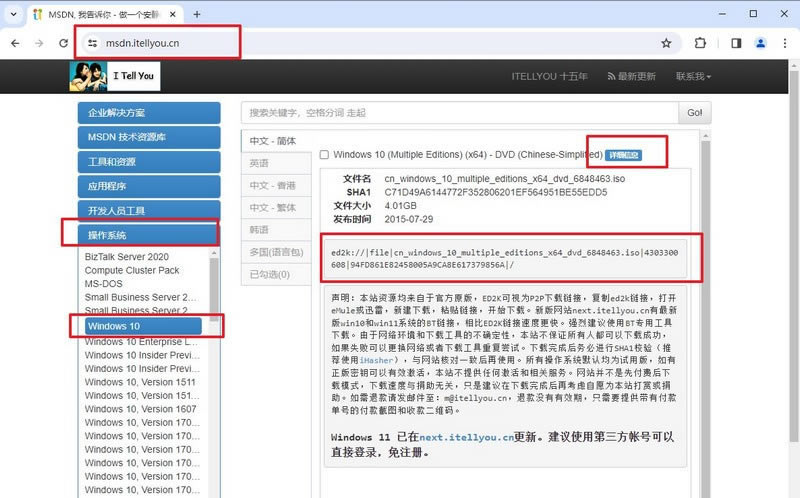Viewport: 800px width, 498px height.
Task: Expand the 操作系统 category panel
Action: [x=148, y=235]
